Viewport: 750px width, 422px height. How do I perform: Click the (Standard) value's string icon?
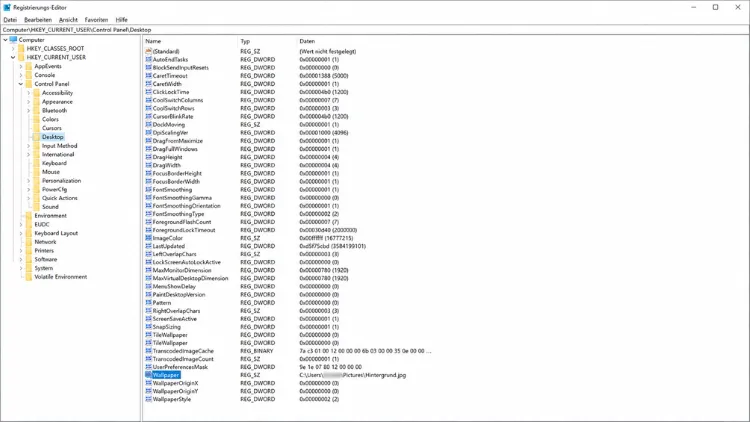click(x=148, y=51)
